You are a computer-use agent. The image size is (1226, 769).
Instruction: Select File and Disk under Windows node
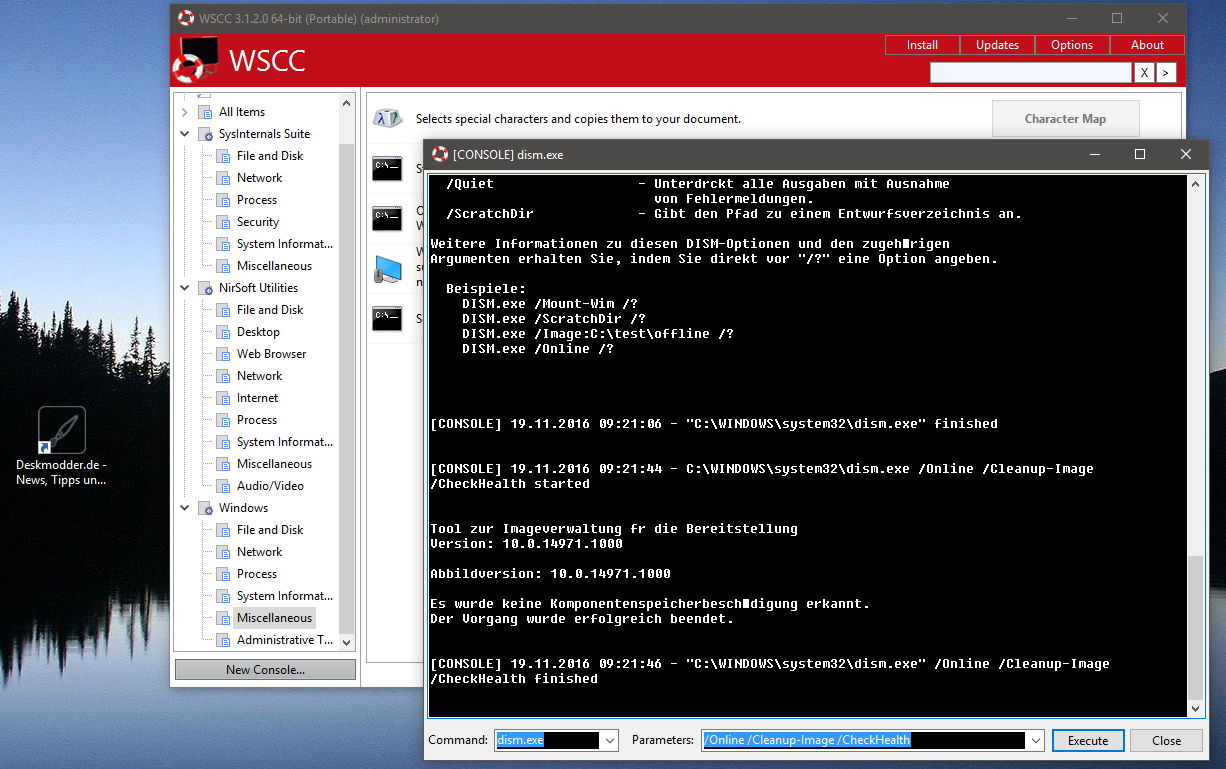tap(270, 530)
